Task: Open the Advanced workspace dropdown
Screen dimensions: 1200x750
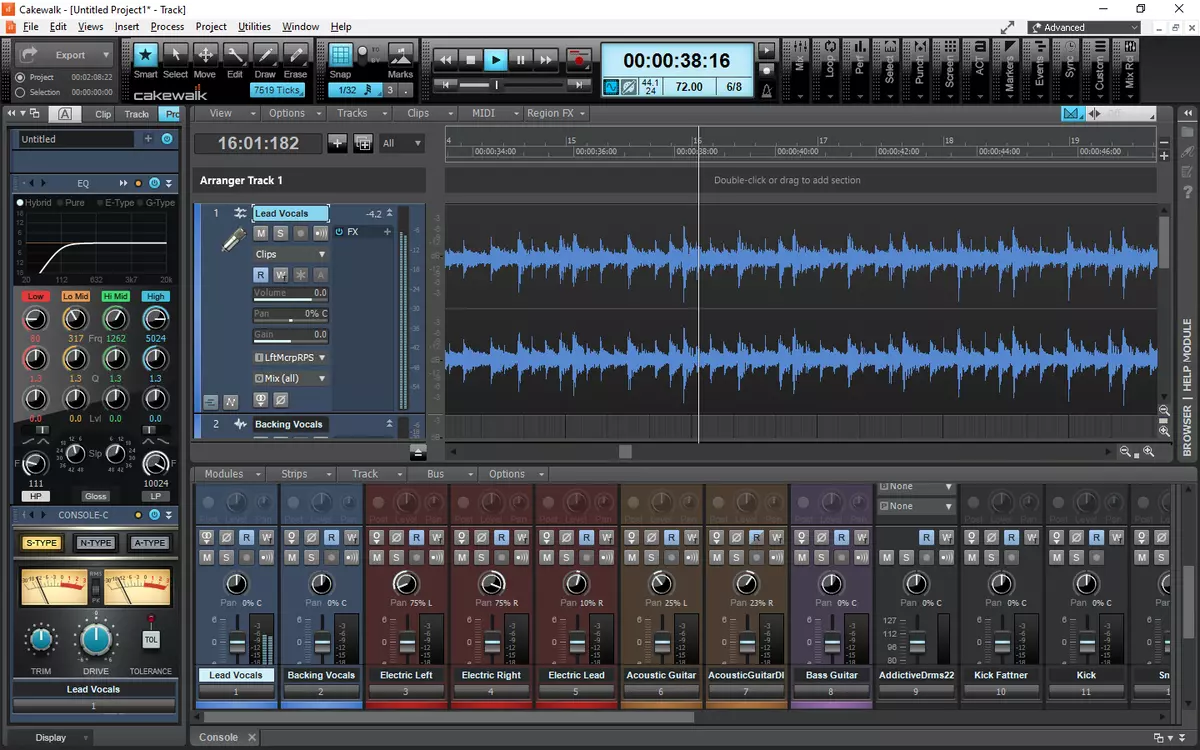Action: 1084,28
